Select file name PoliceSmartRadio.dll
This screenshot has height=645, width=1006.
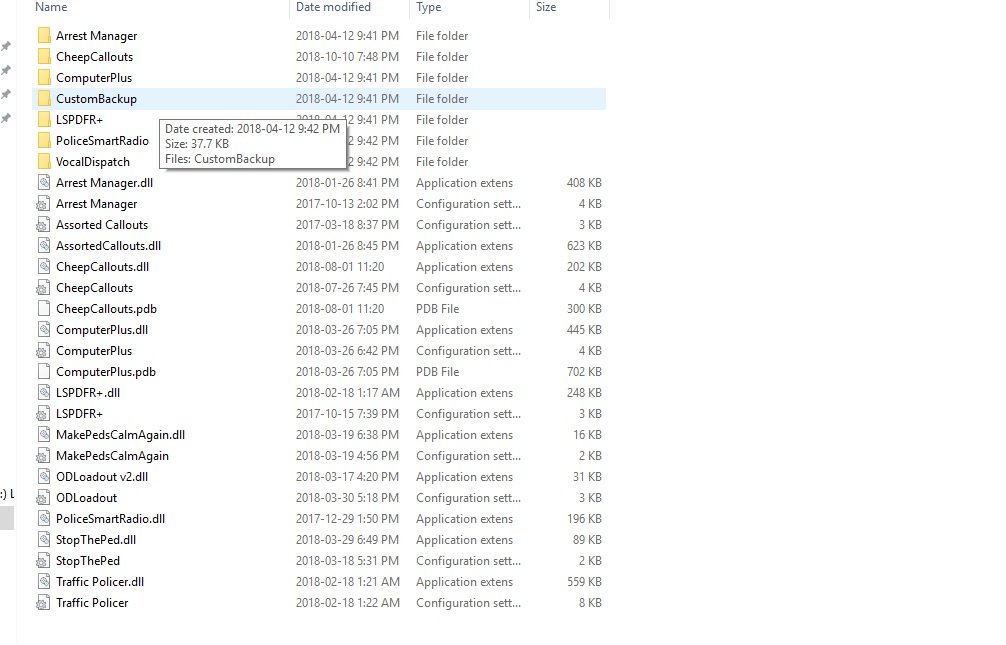(110, 519)
